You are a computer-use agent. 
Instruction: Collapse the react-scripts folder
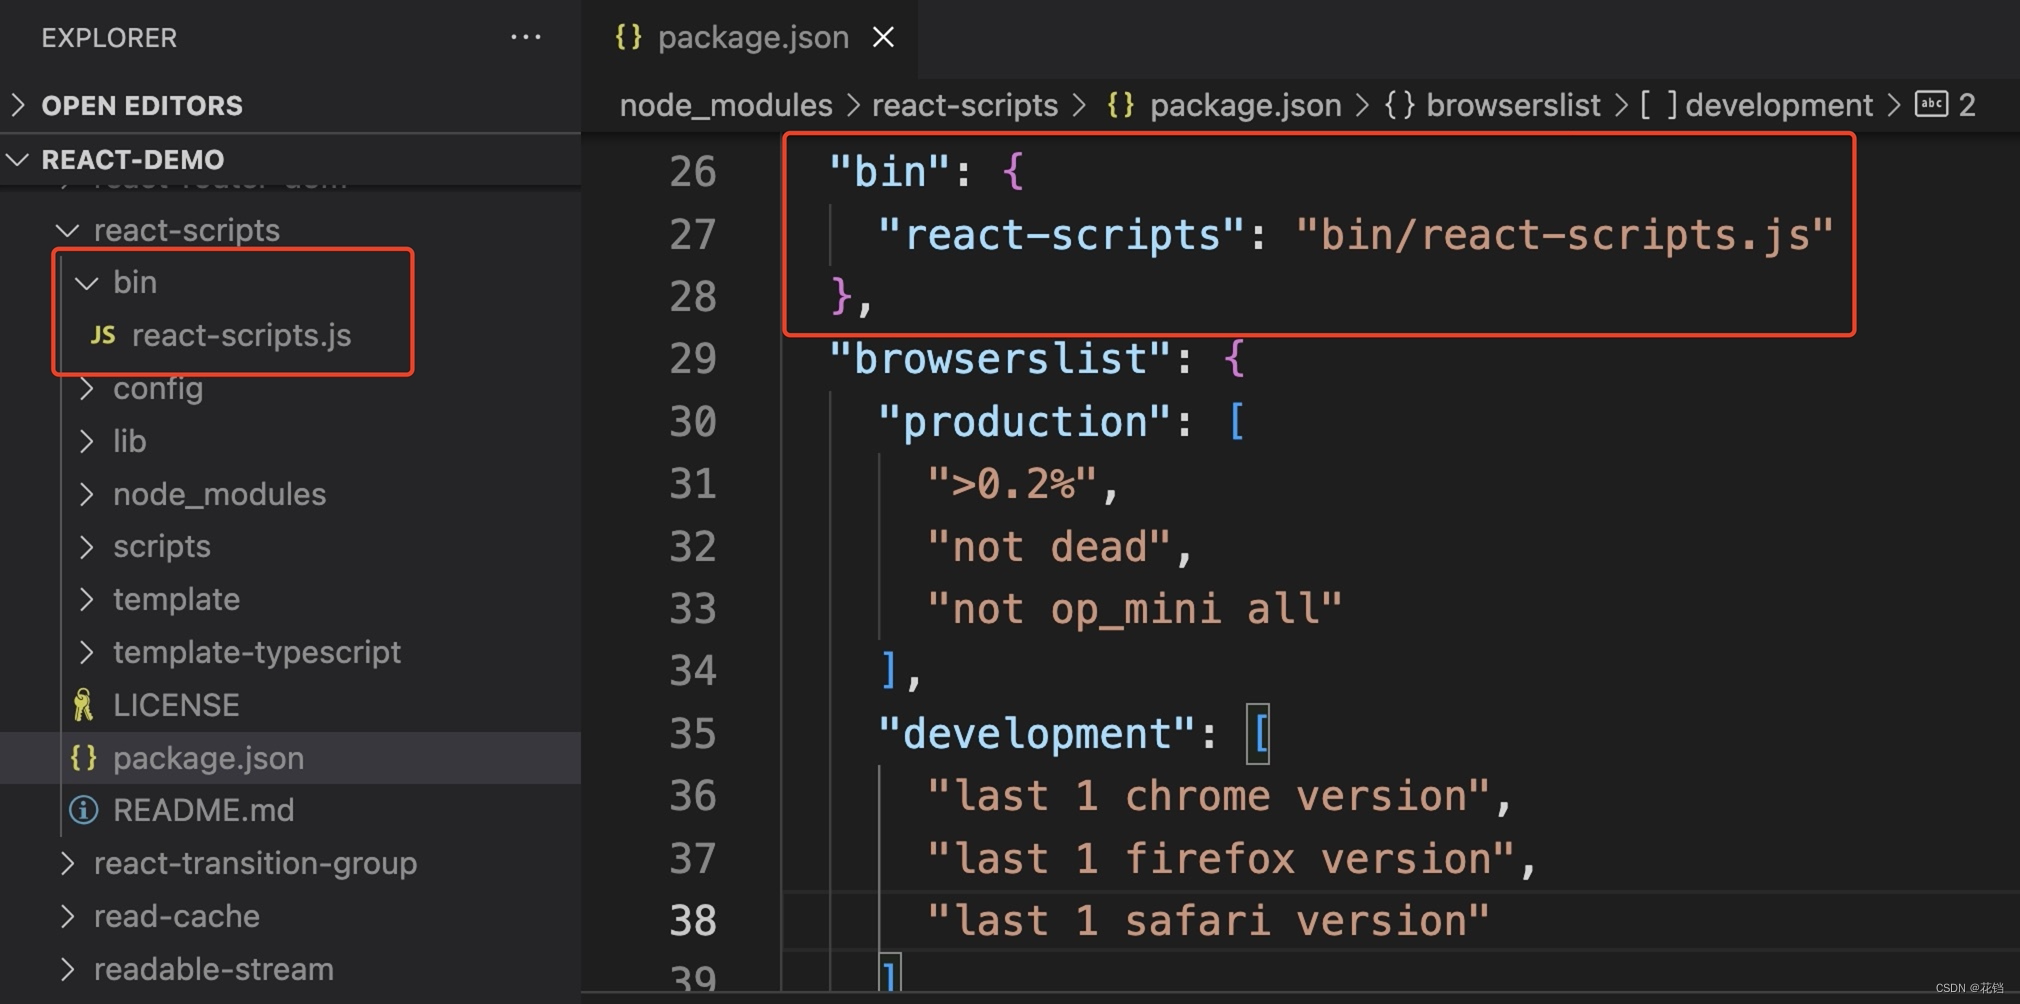290,230
